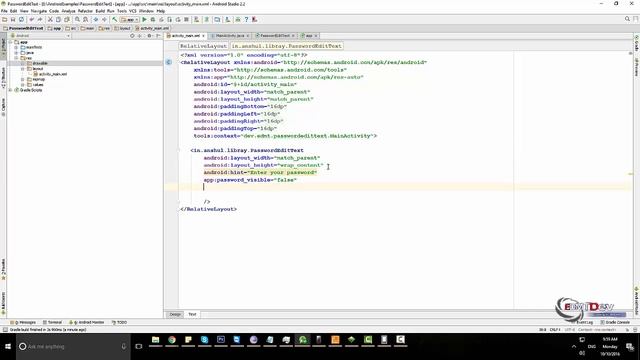
Task: Click the Cortana Ask me anything box
Action: (x=73, y=347)
